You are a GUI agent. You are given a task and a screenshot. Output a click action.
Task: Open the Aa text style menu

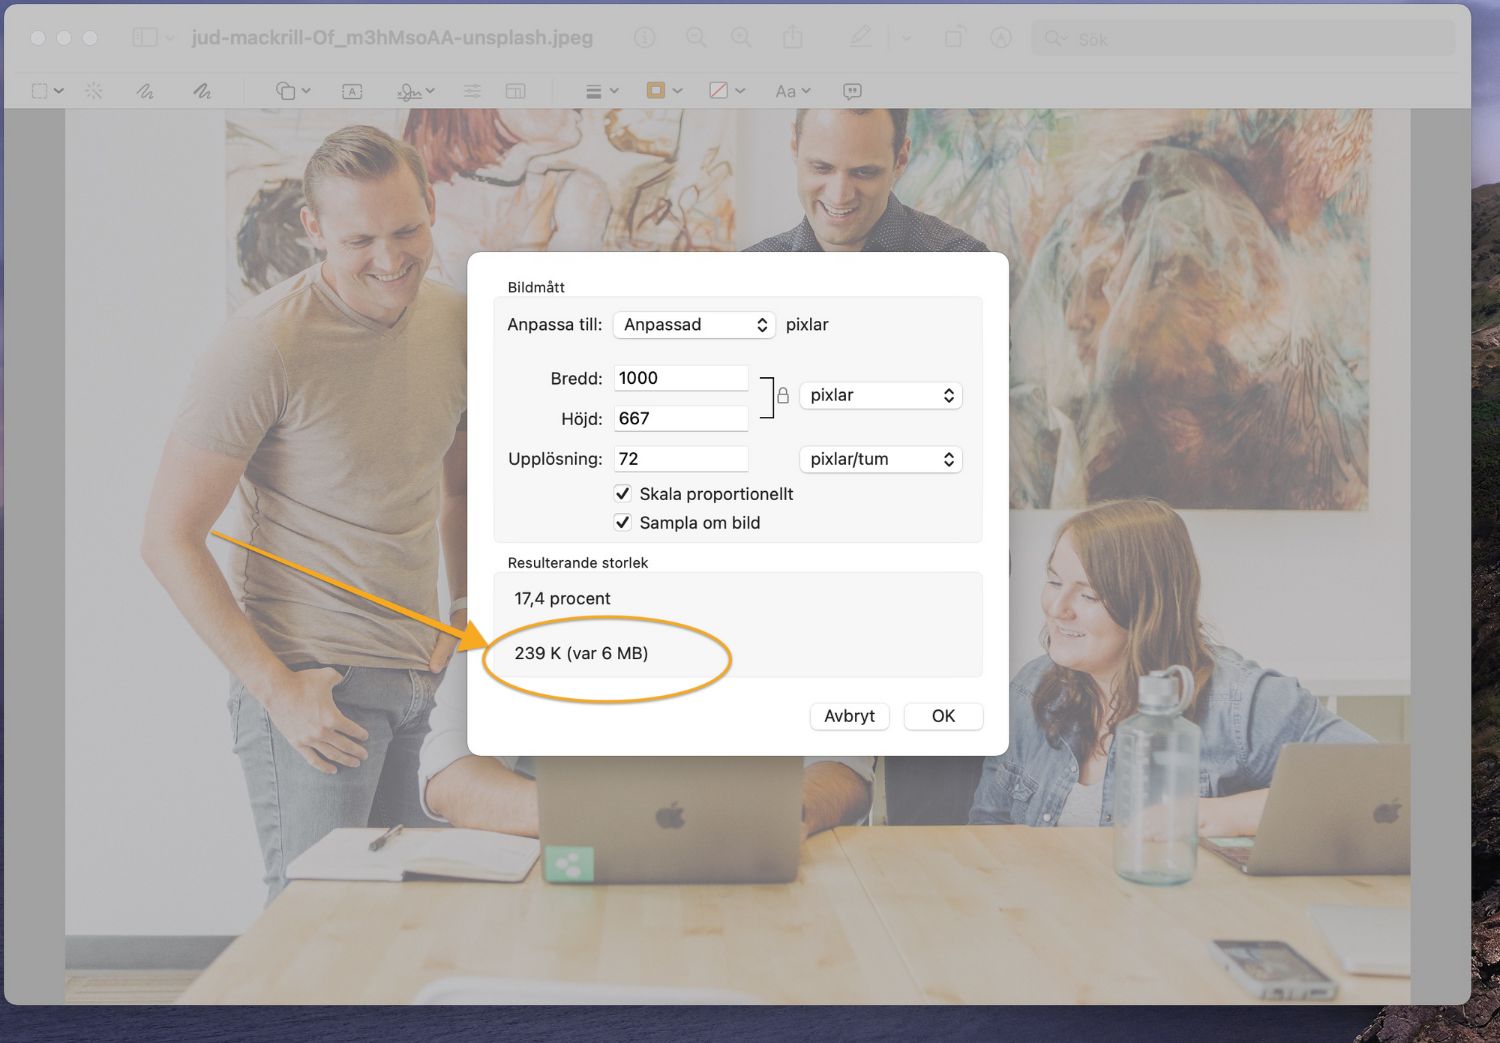(x=792, y=91)
